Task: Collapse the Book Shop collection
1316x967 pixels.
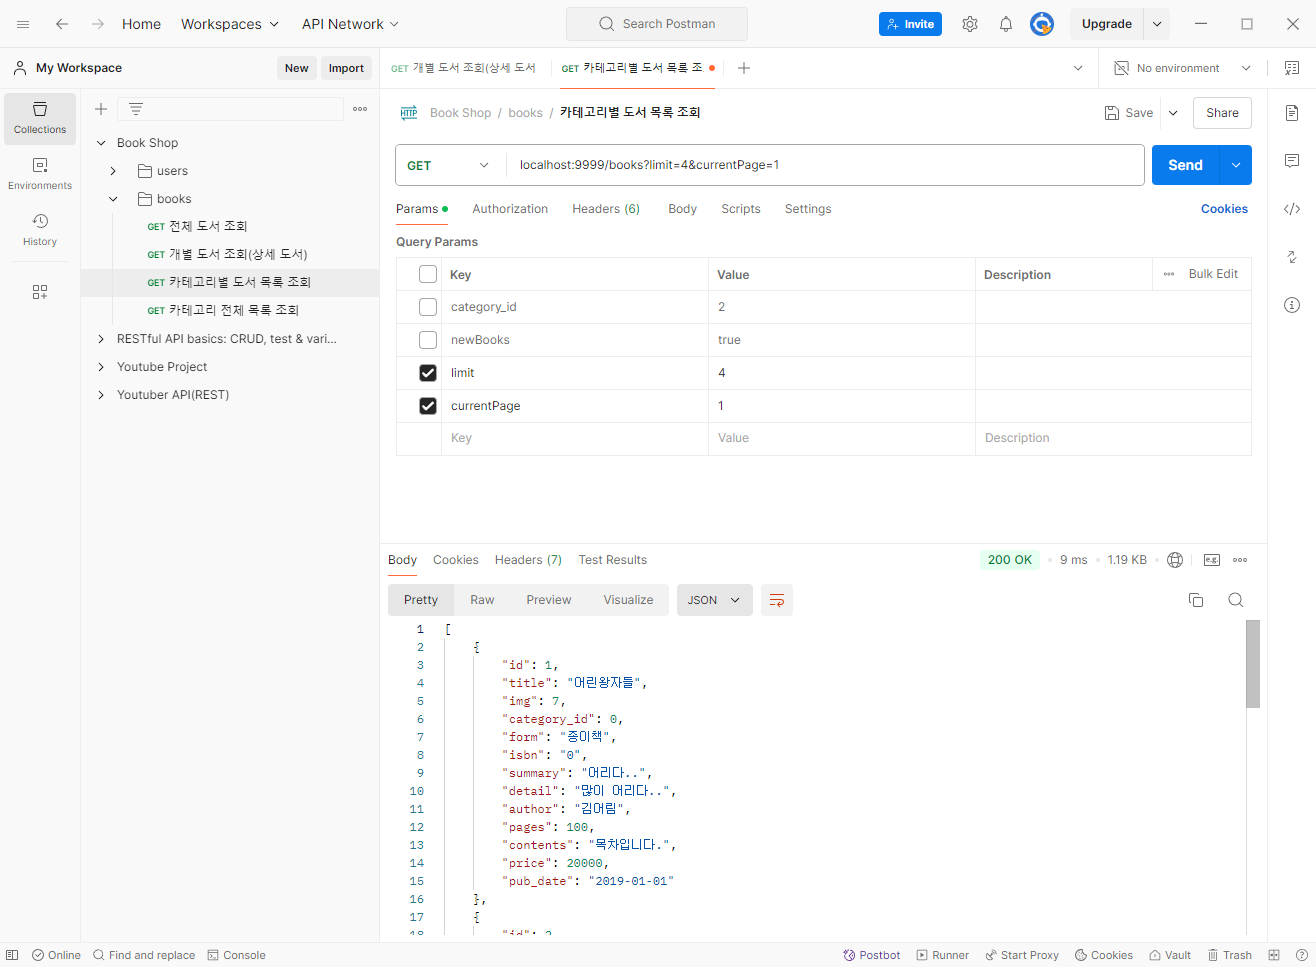Action: [x=101, y=143]
